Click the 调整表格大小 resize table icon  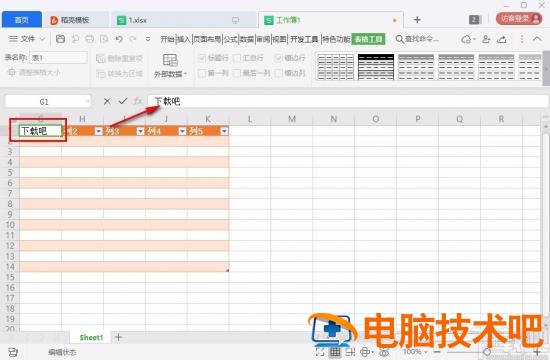12,72
